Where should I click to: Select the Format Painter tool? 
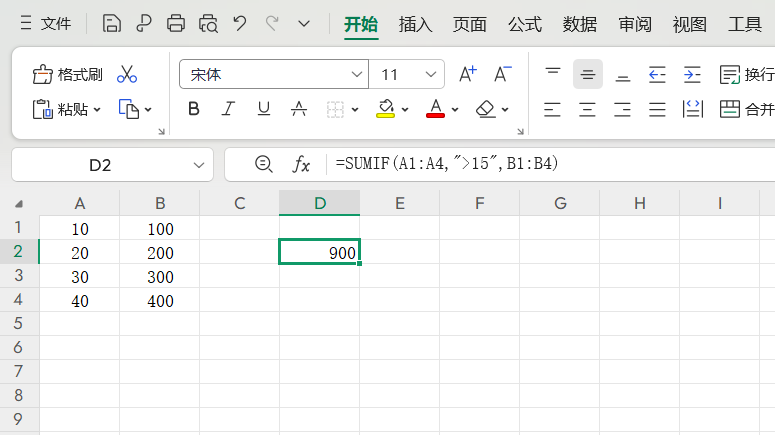(68, 74)
